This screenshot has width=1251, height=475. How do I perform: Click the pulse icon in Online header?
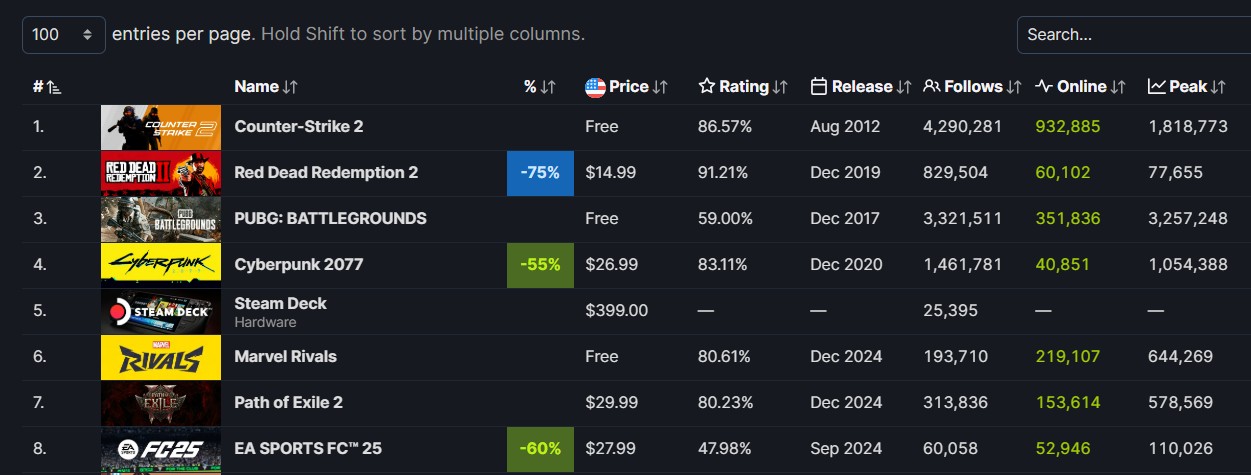pos(1043,87)
